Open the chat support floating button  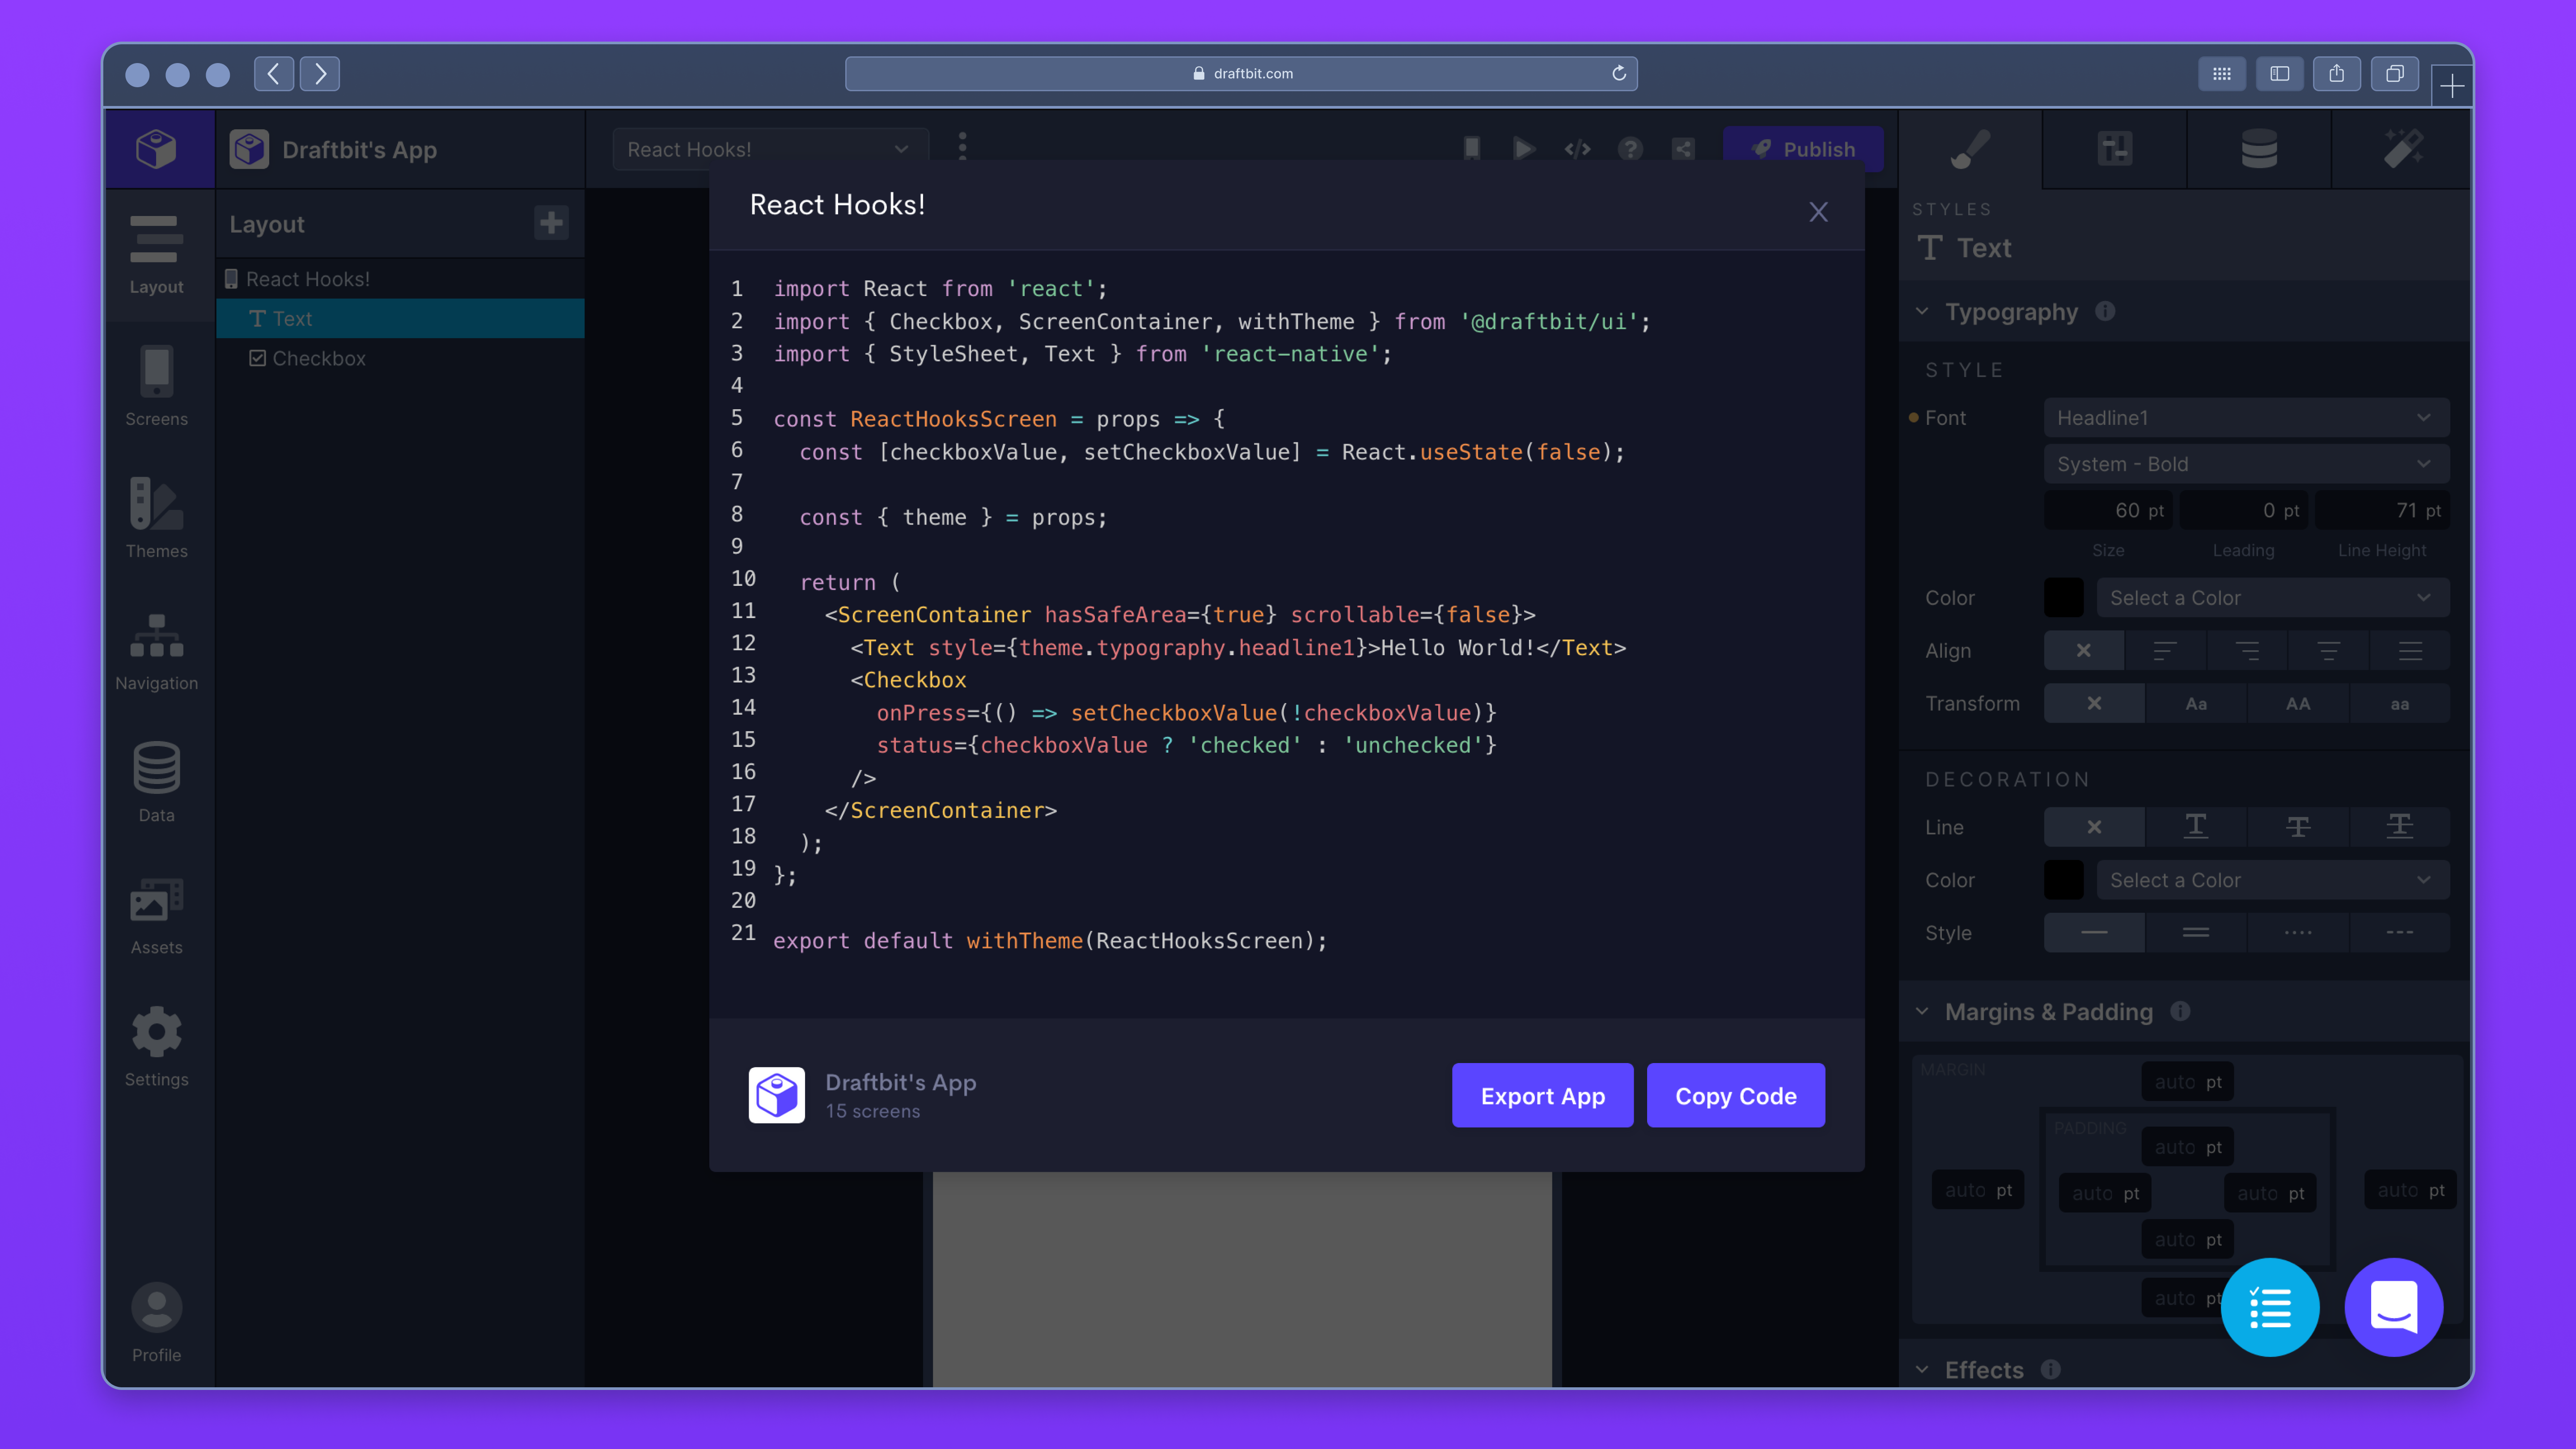tap(2394, 1306)
